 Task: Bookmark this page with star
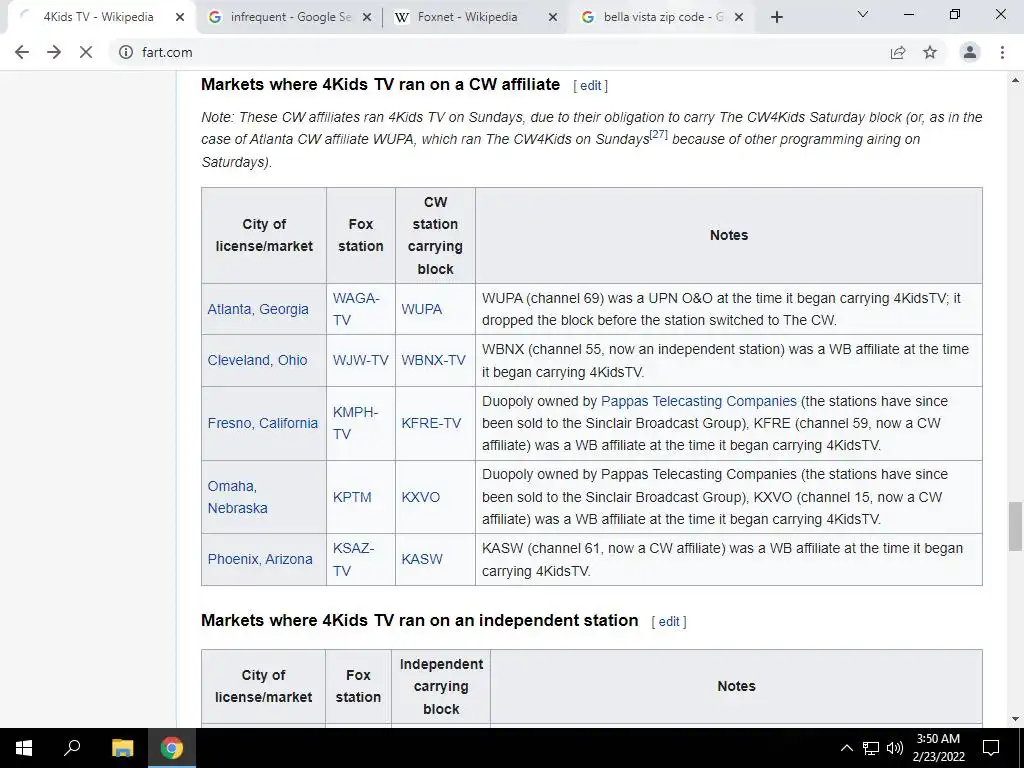pyautogui.click(x=930, y=52)
